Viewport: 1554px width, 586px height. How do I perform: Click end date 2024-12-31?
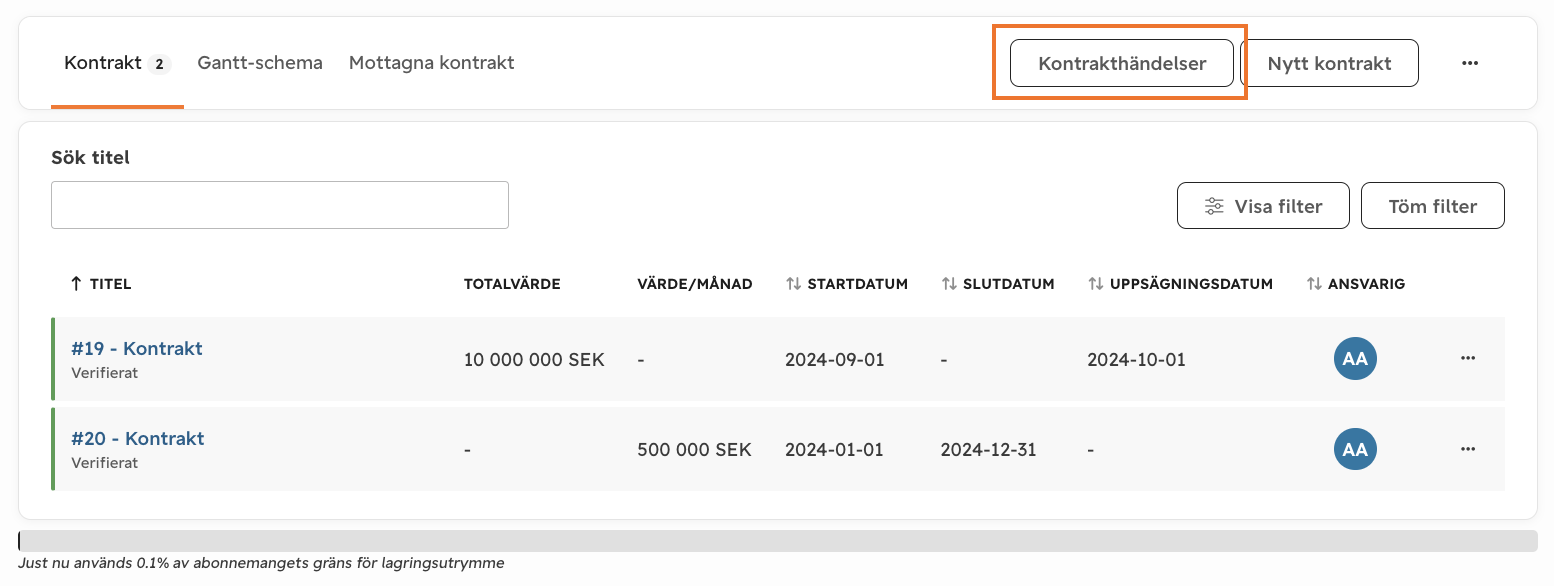[989, 449]
